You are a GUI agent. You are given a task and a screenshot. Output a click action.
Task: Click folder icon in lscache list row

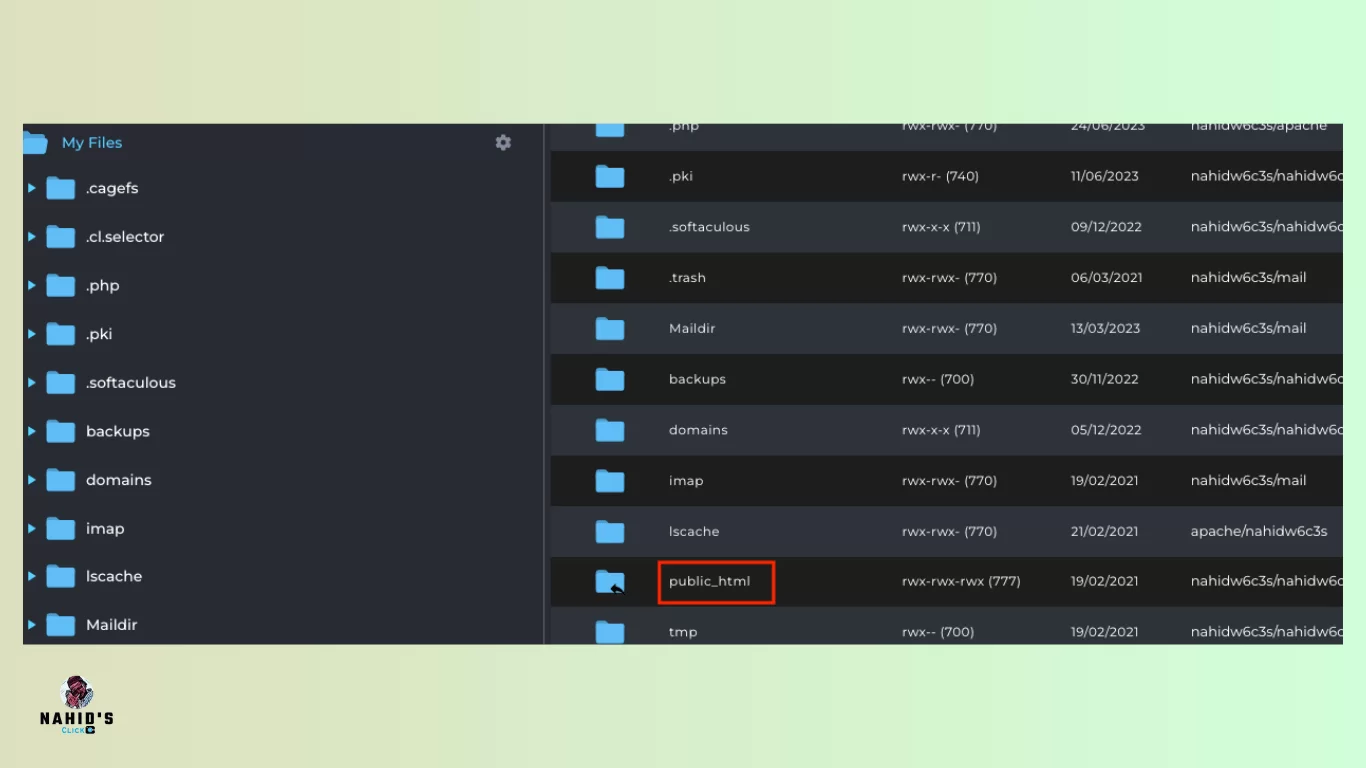pos(610,531)
